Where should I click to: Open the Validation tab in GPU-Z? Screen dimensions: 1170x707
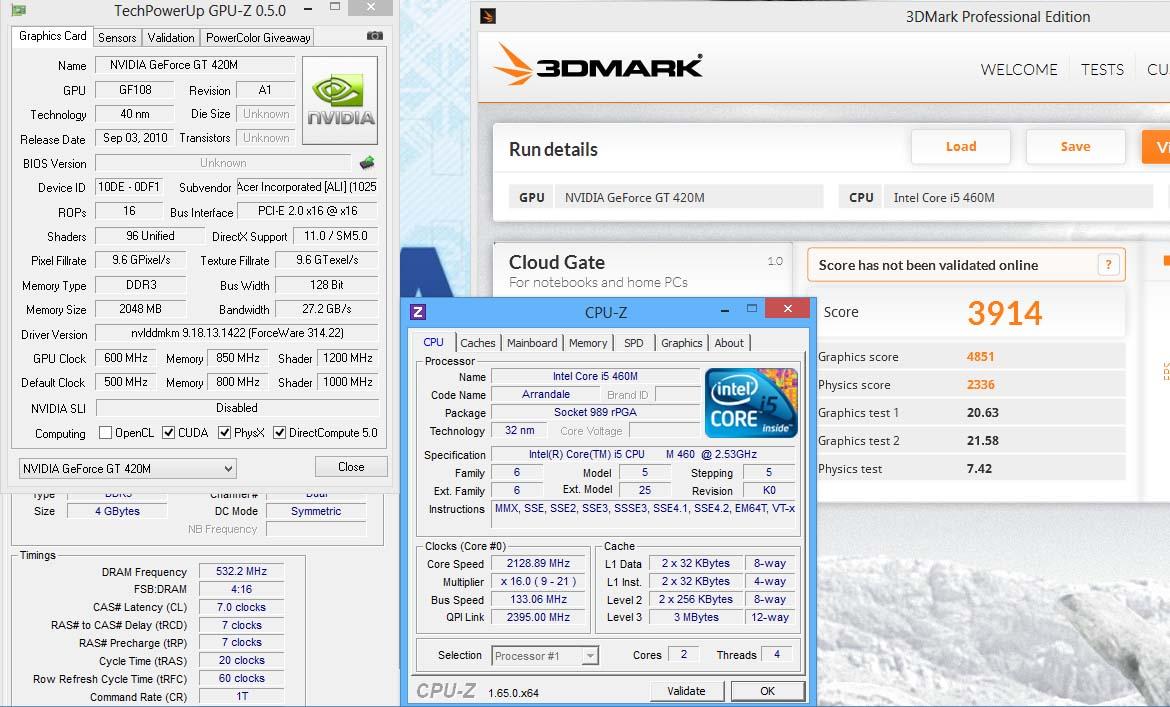point(171,37)
